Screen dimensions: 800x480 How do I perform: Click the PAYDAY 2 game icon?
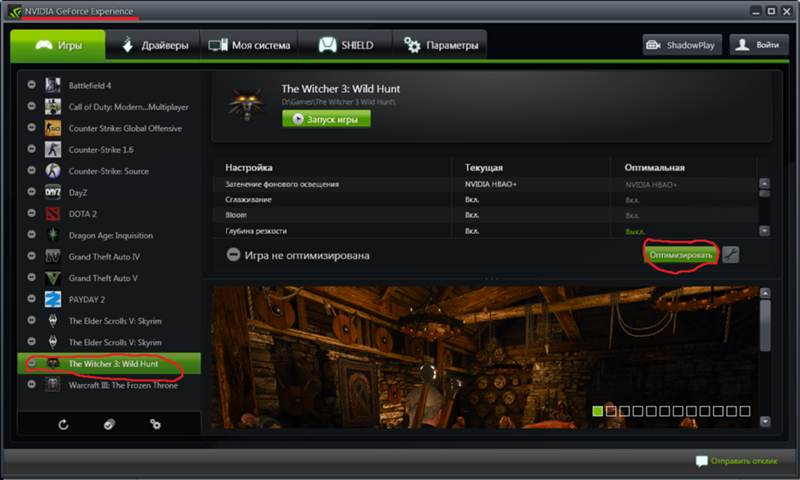[53, 299]
